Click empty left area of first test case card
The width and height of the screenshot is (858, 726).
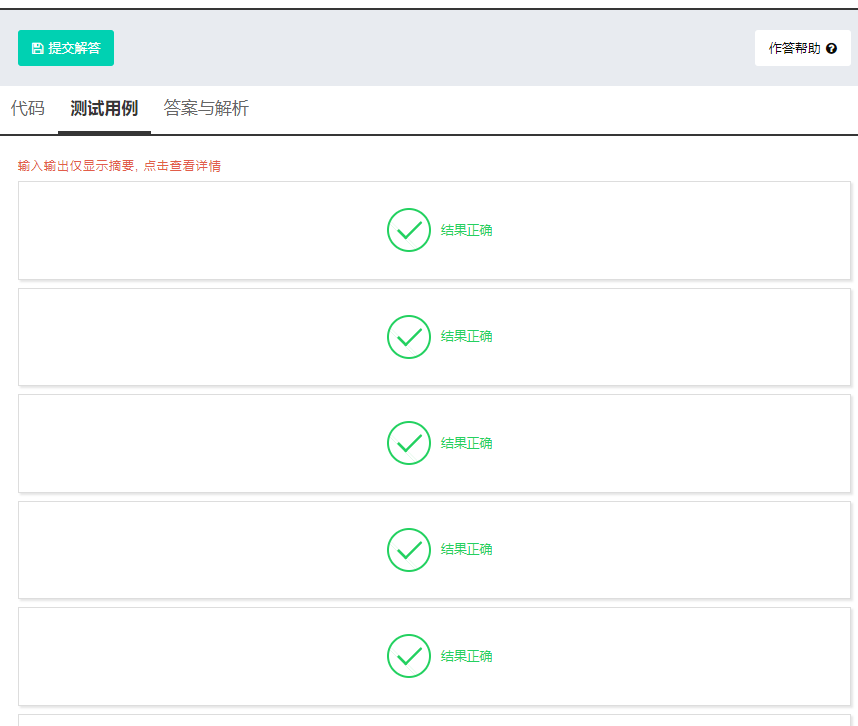(150, 230)
